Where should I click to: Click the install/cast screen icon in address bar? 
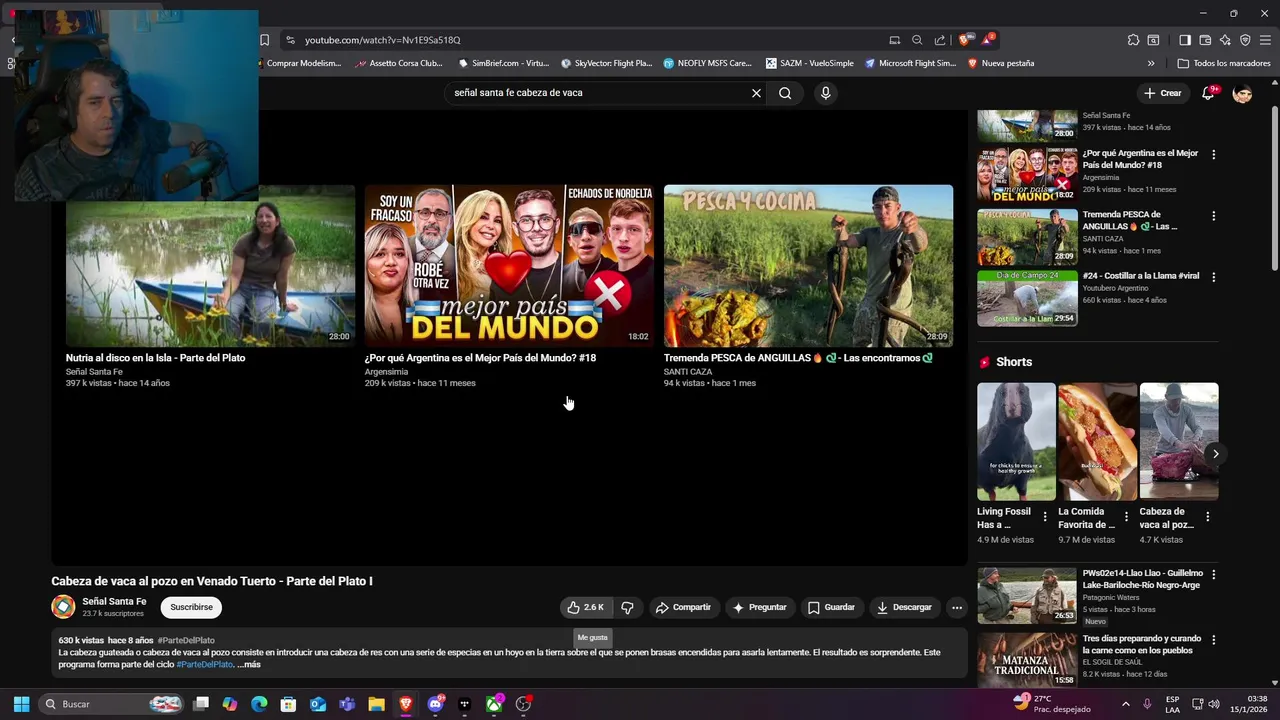[895, 40]
